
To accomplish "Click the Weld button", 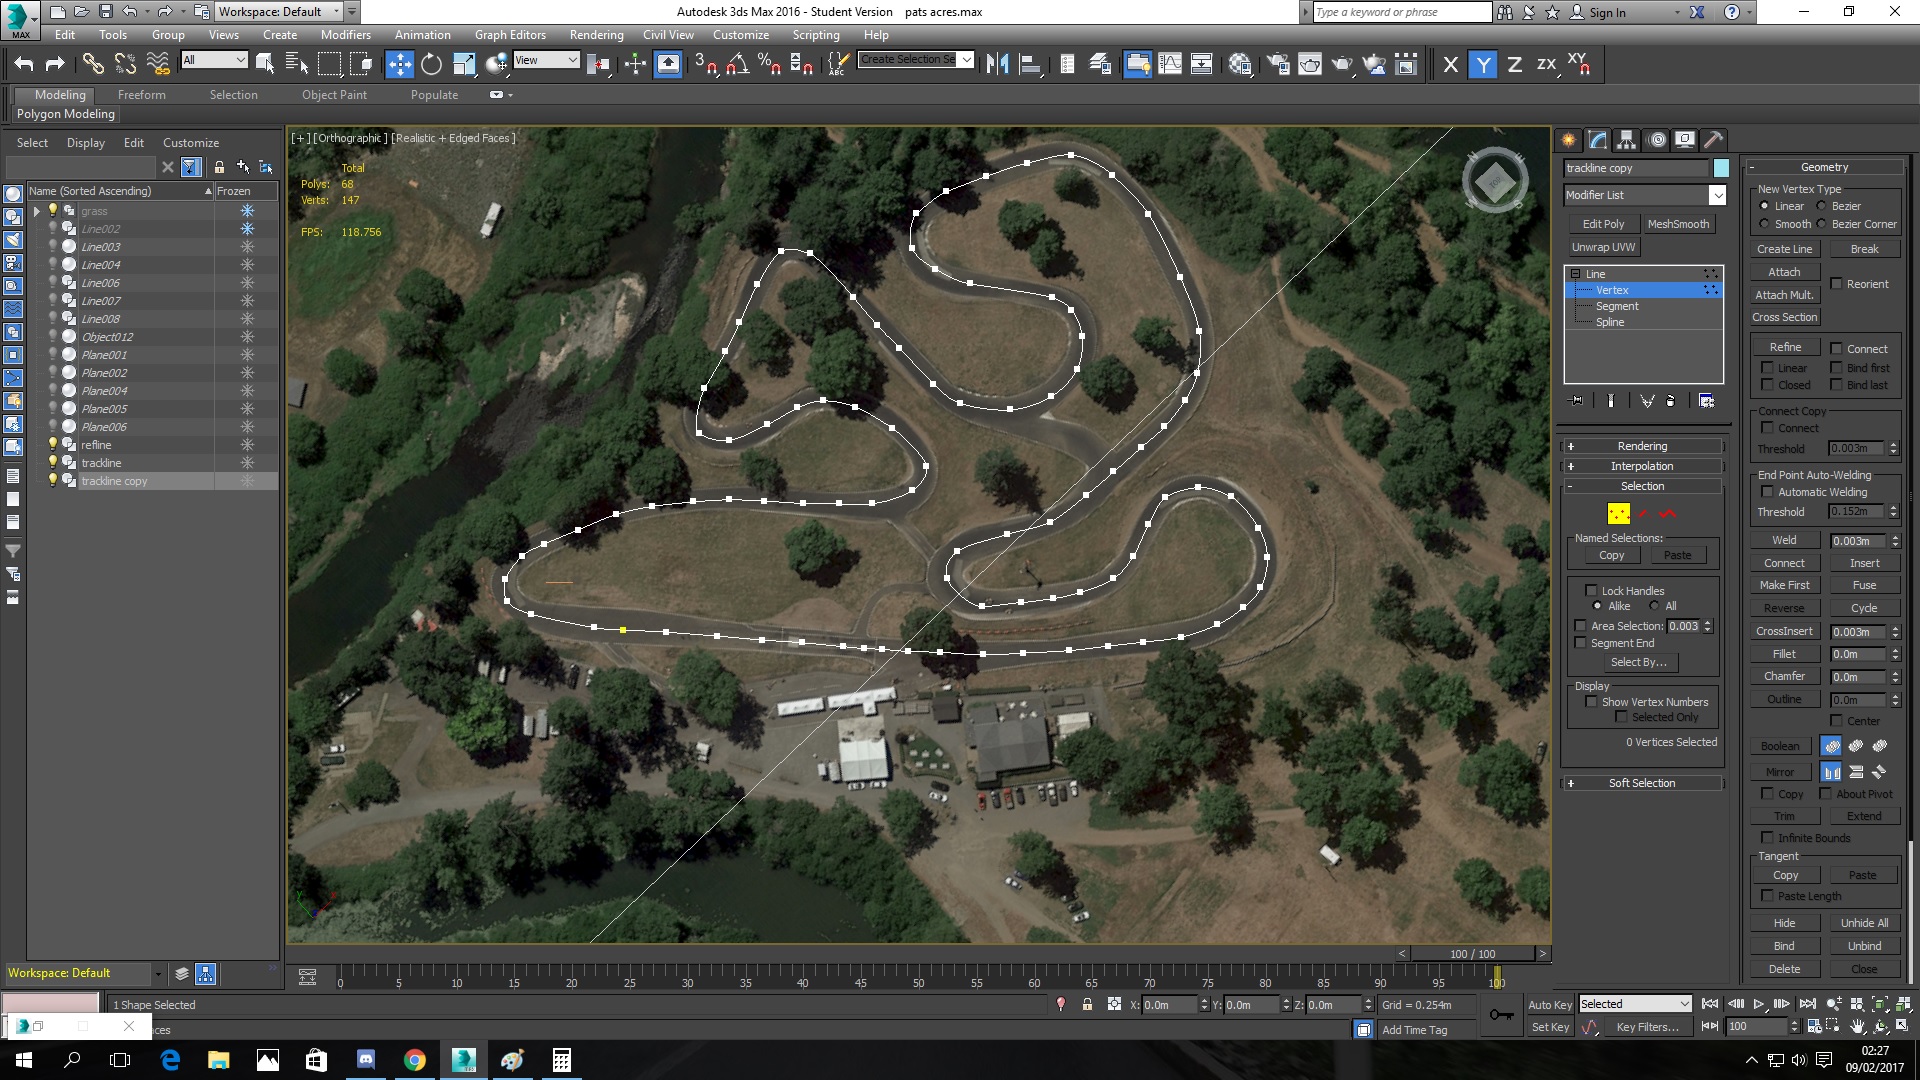I will 1784,540.
